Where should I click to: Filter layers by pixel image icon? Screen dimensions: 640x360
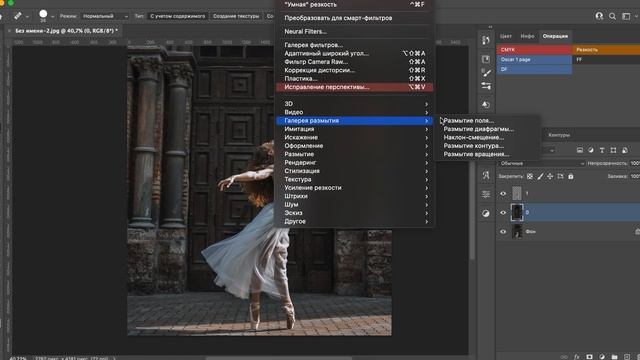click(x=580, y=150)
